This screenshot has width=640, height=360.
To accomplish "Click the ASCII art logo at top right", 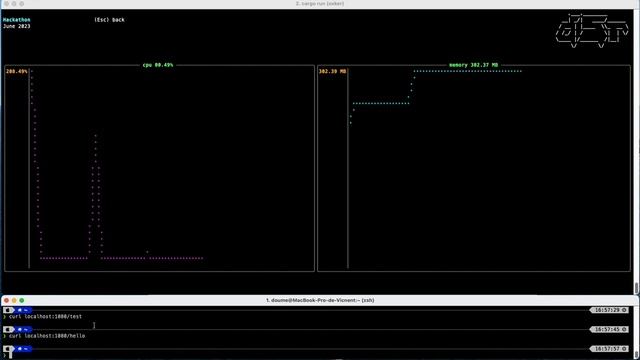I will click(x=591, y=31).
